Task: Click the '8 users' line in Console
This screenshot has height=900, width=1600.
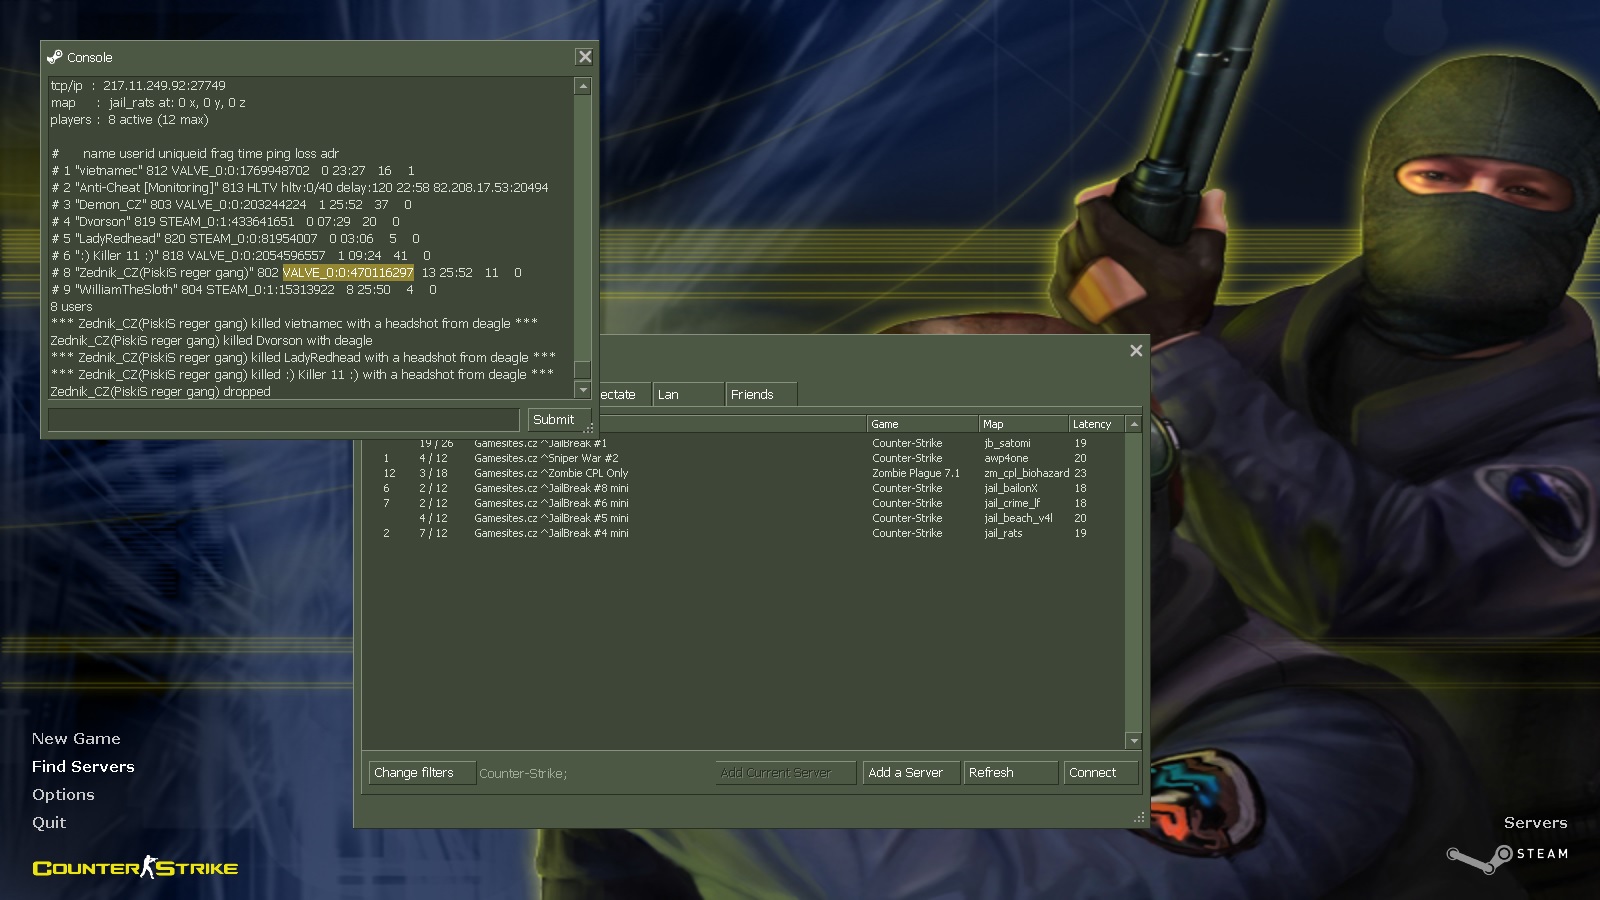Action: click(x=71, y=306)
